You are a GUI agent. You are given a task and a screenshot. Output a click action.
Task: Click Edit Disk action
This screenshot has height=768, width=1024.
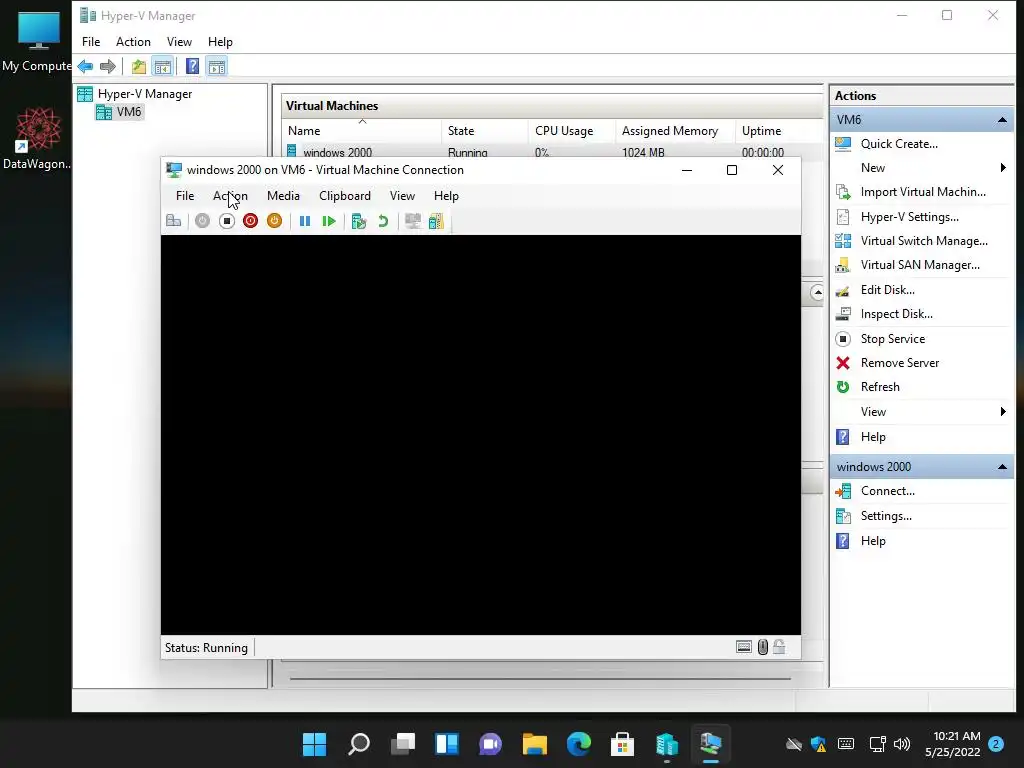887,290
